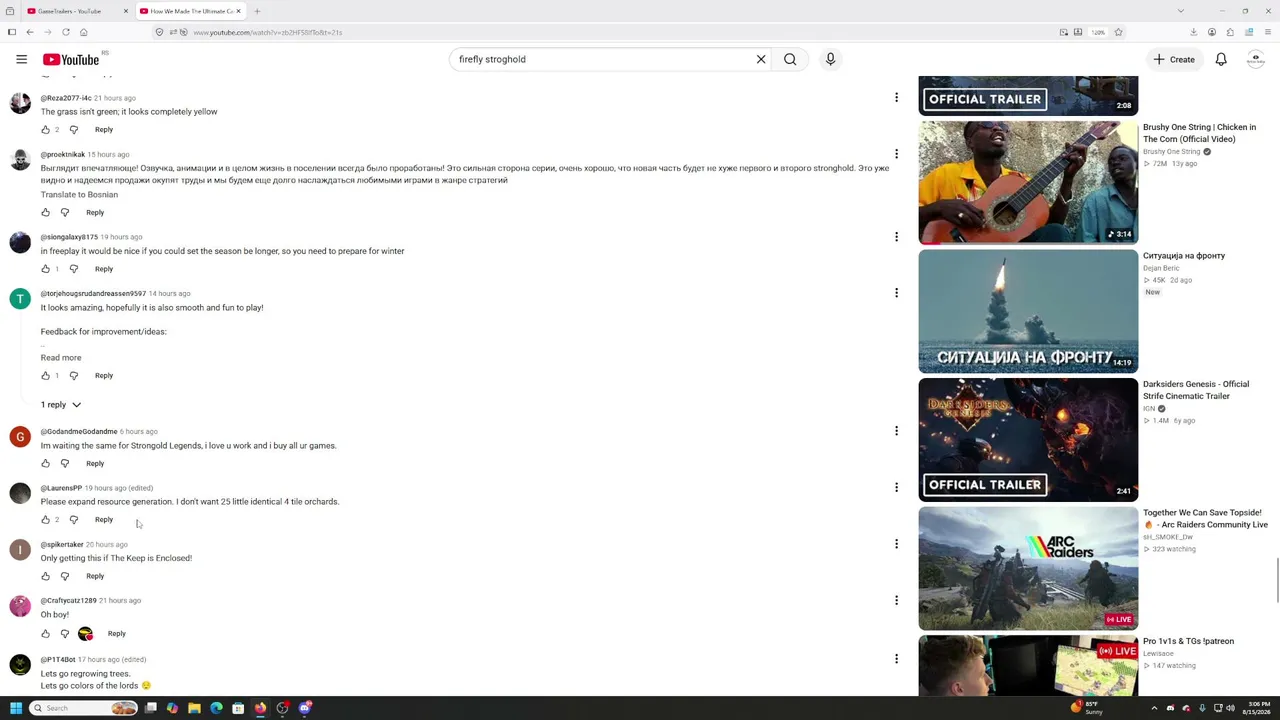Screen dimensions: 1280x720
Task: Open weather widget showing 85°F Sunny
Action: [x=1086, y=708]
